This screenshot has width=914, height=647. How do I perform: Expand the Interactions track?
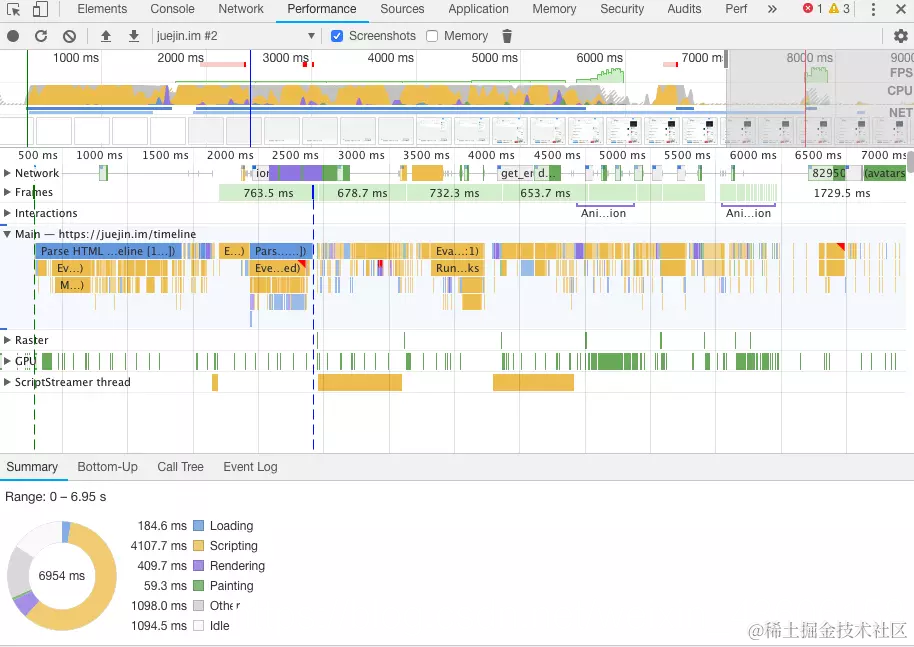tap(7, 213)
